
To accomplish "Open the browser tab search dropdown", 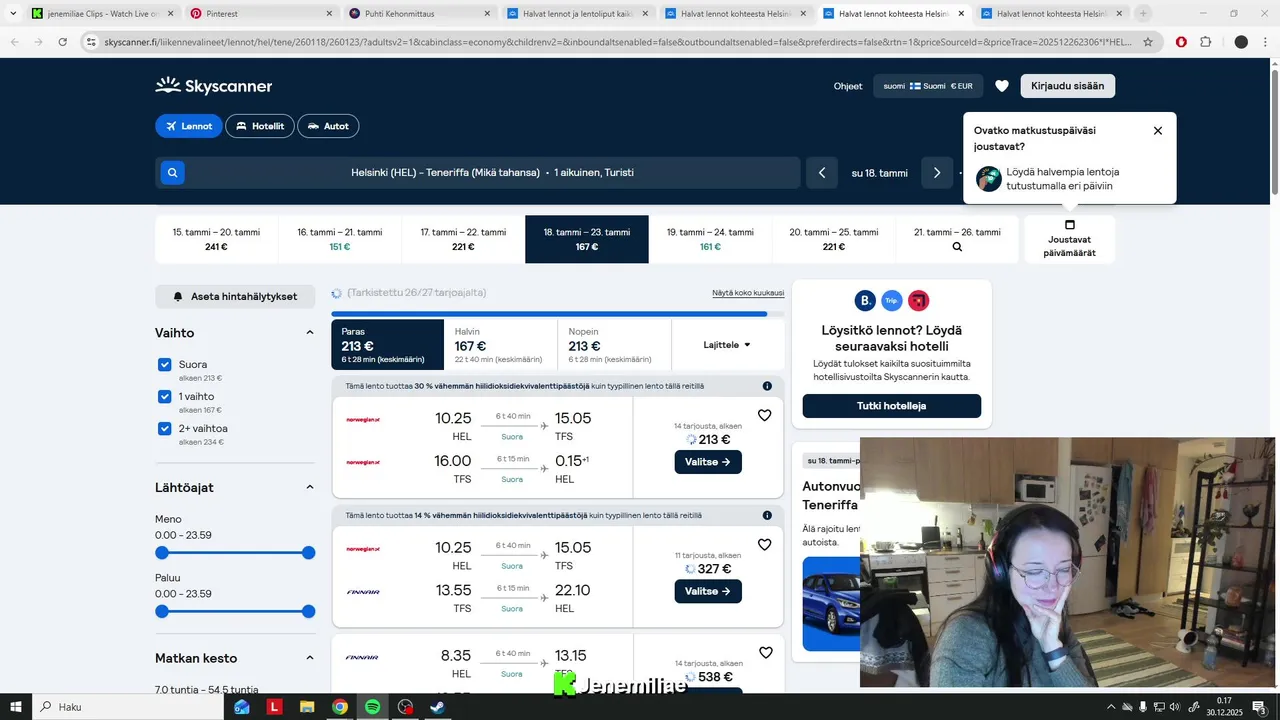I will pyautogui.click(x=13, y=14).
